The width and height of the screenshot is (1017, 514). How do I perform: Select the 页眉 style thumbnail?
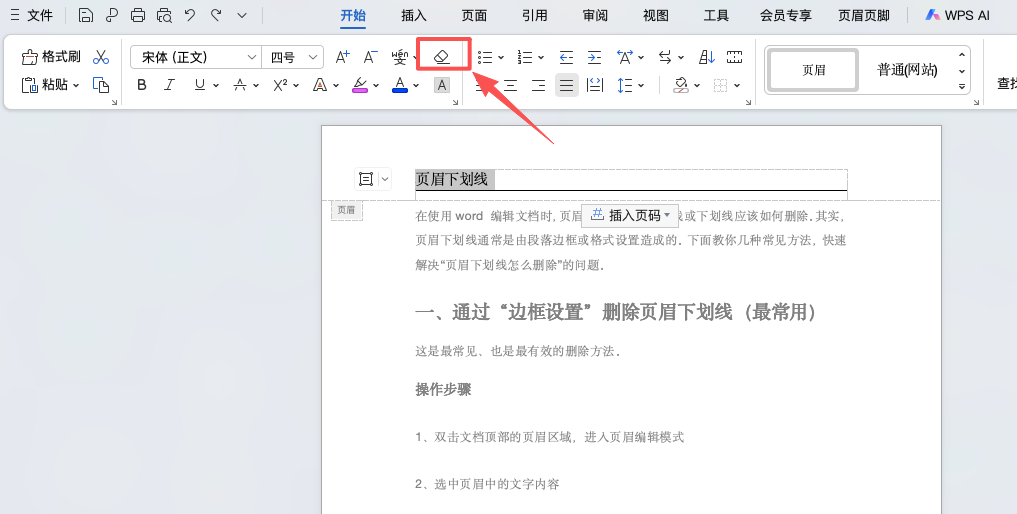[813, 70]
